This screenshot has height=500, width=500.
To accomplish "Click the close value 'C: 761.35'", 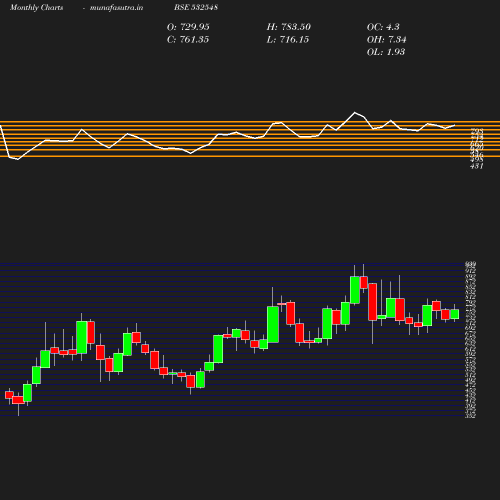I will pyautogui.click(x=188, y=40).
